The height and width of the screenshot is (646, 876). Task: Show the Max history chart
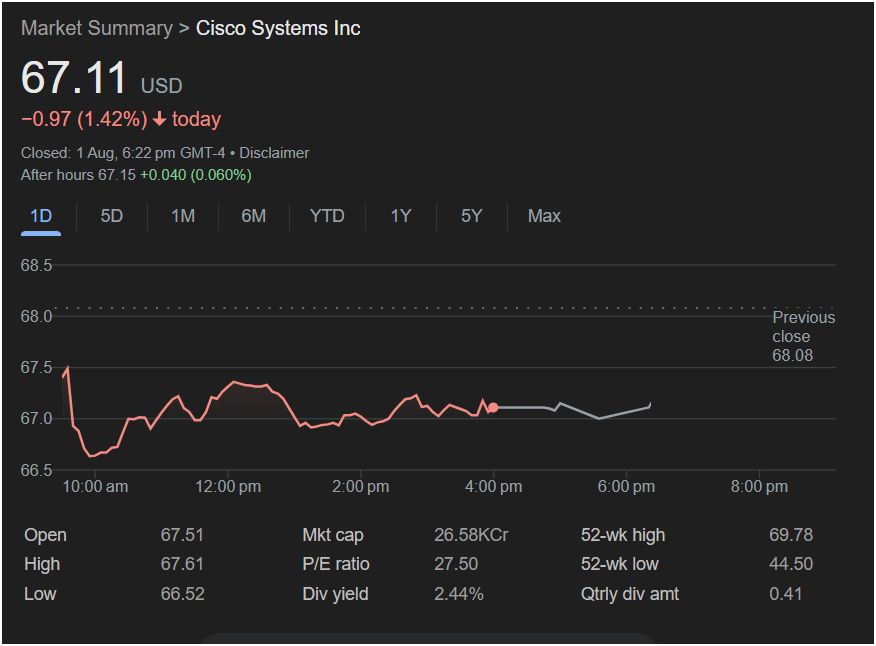point(544,216)
